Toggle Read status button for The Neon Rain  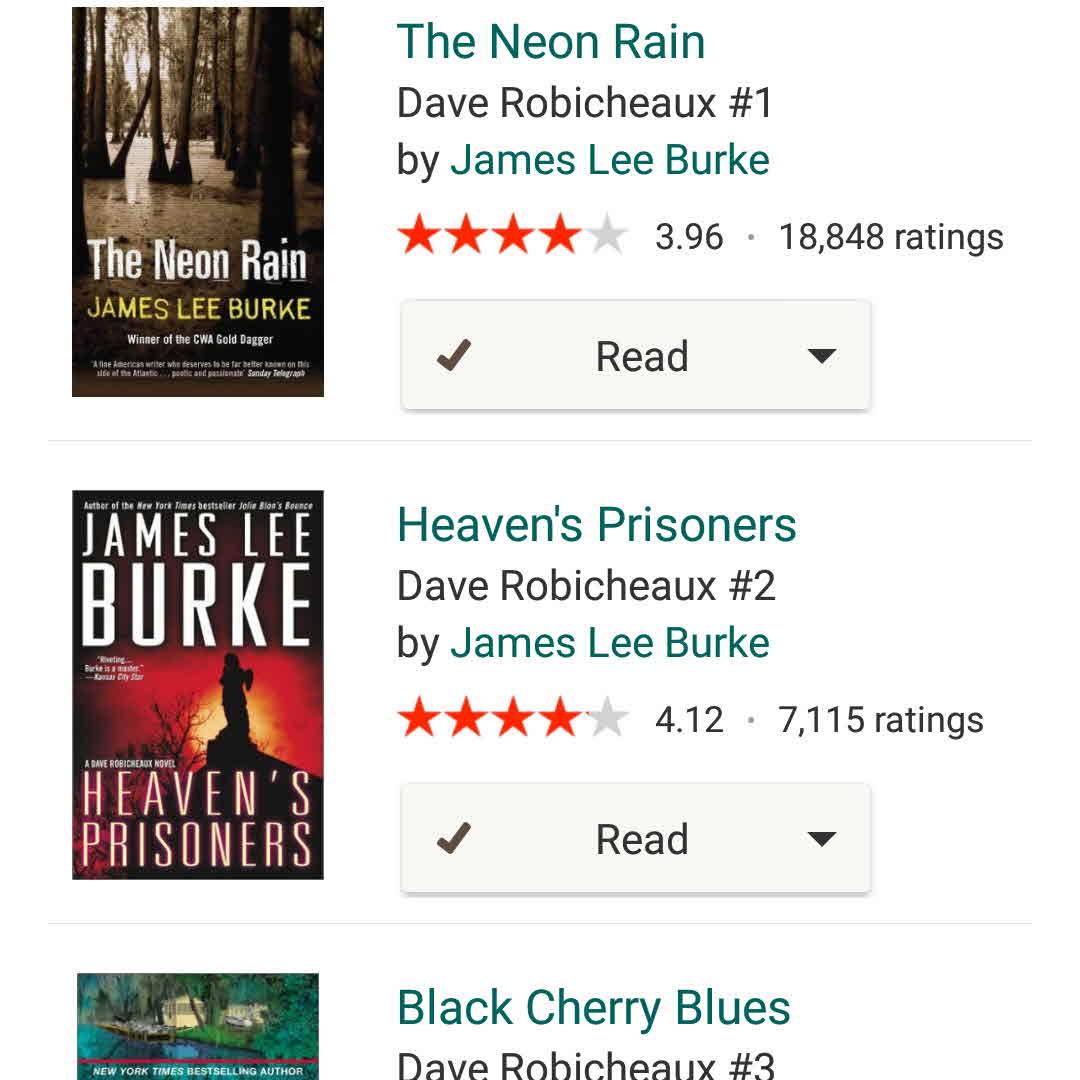[x=641, y=356]
